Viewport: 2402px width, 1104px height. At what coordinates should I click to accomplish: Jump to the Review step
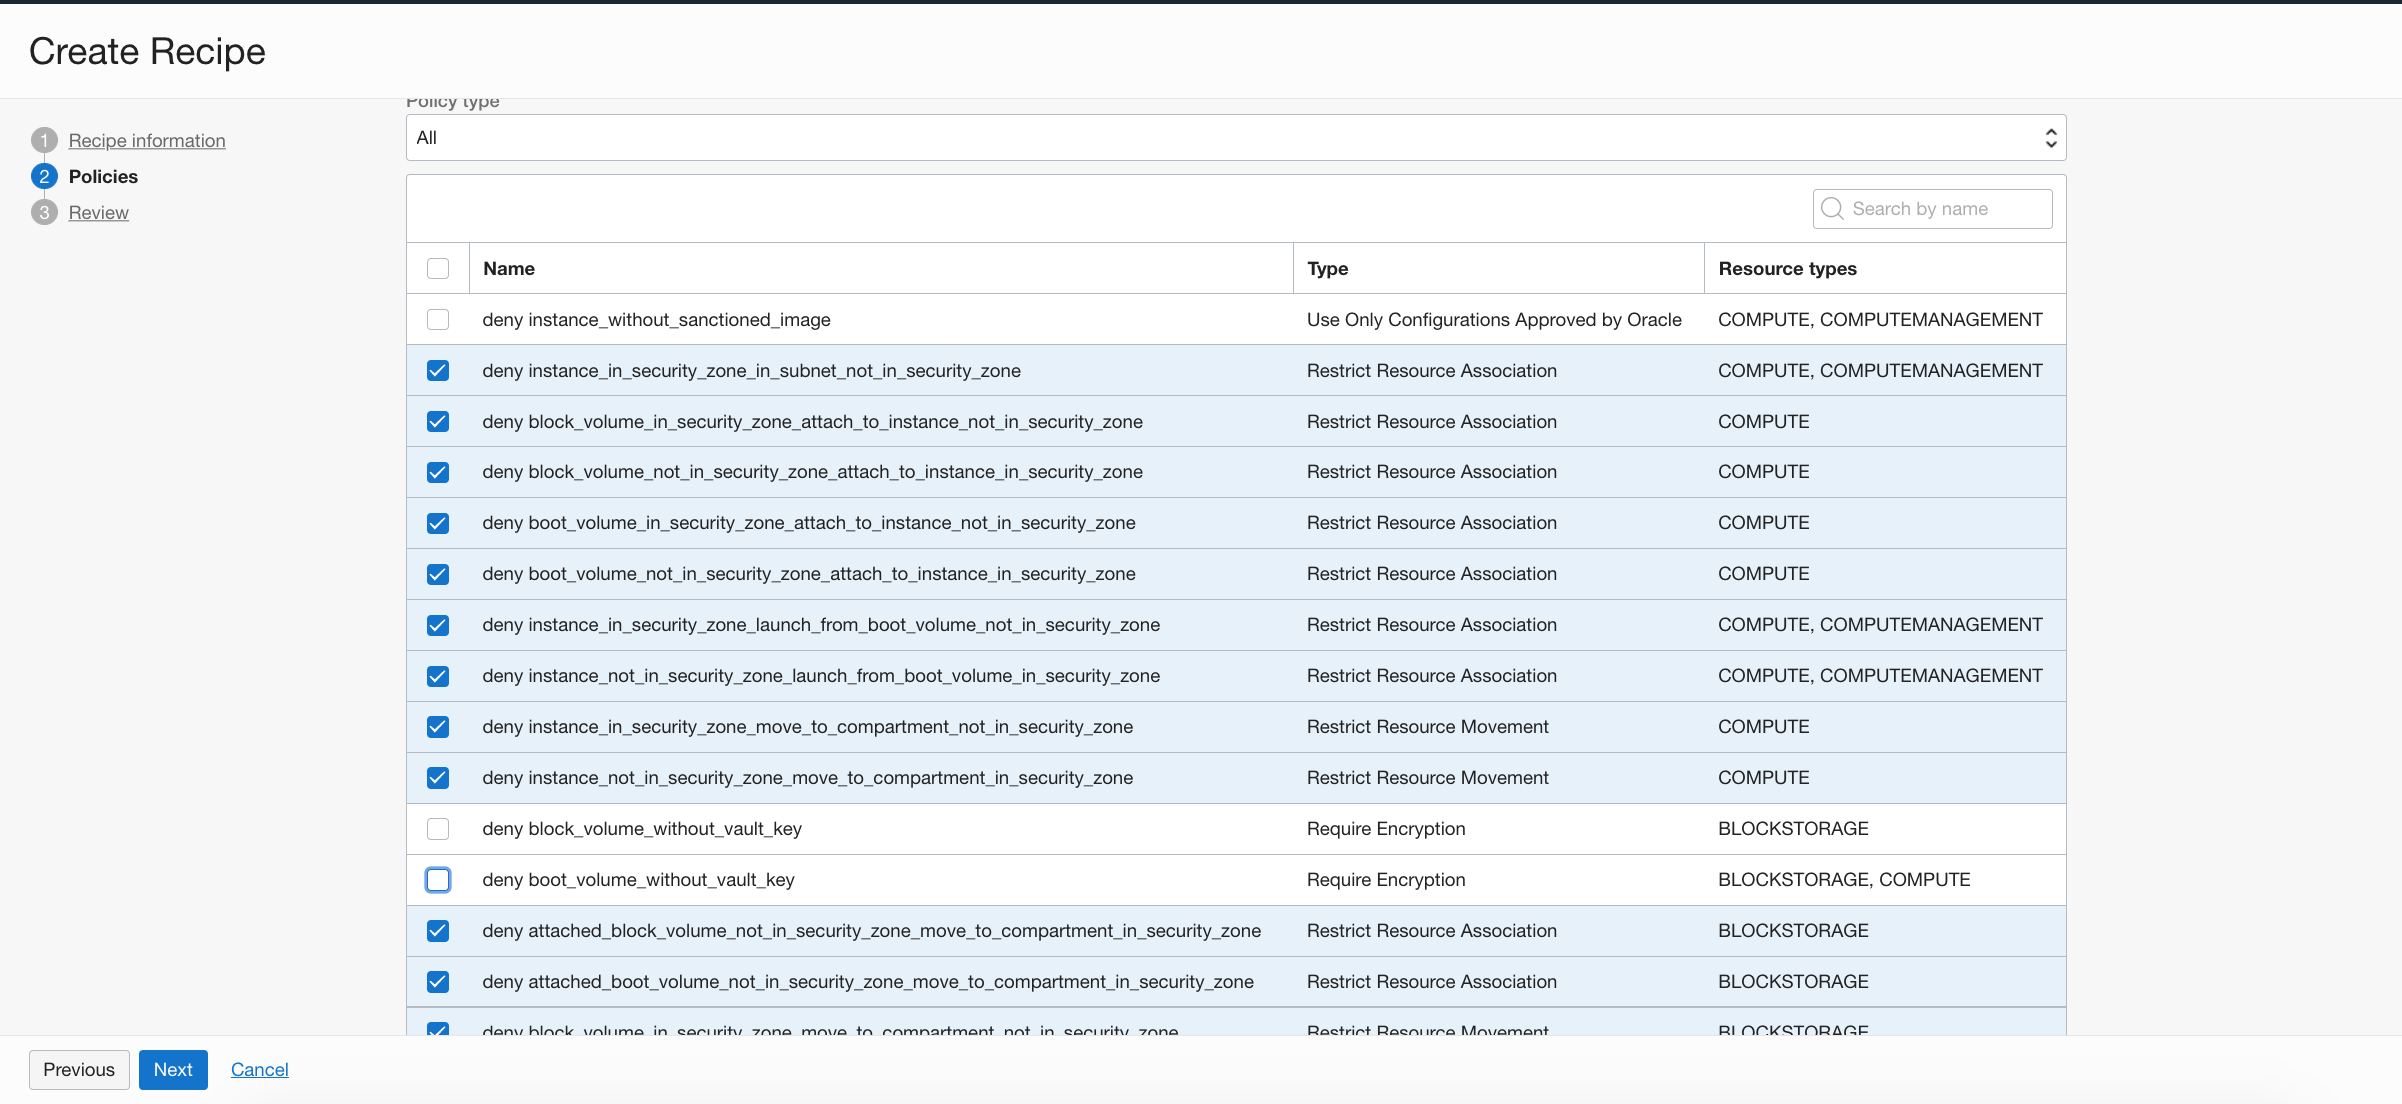pos(99,213)
